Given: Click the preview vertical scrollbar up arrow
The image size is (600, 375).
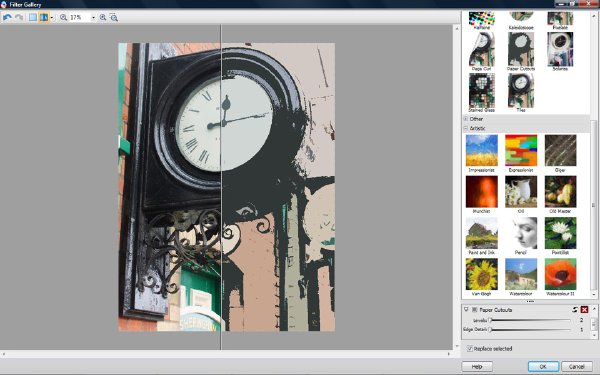Looking at the screenshot, I should tap(457, 29).
